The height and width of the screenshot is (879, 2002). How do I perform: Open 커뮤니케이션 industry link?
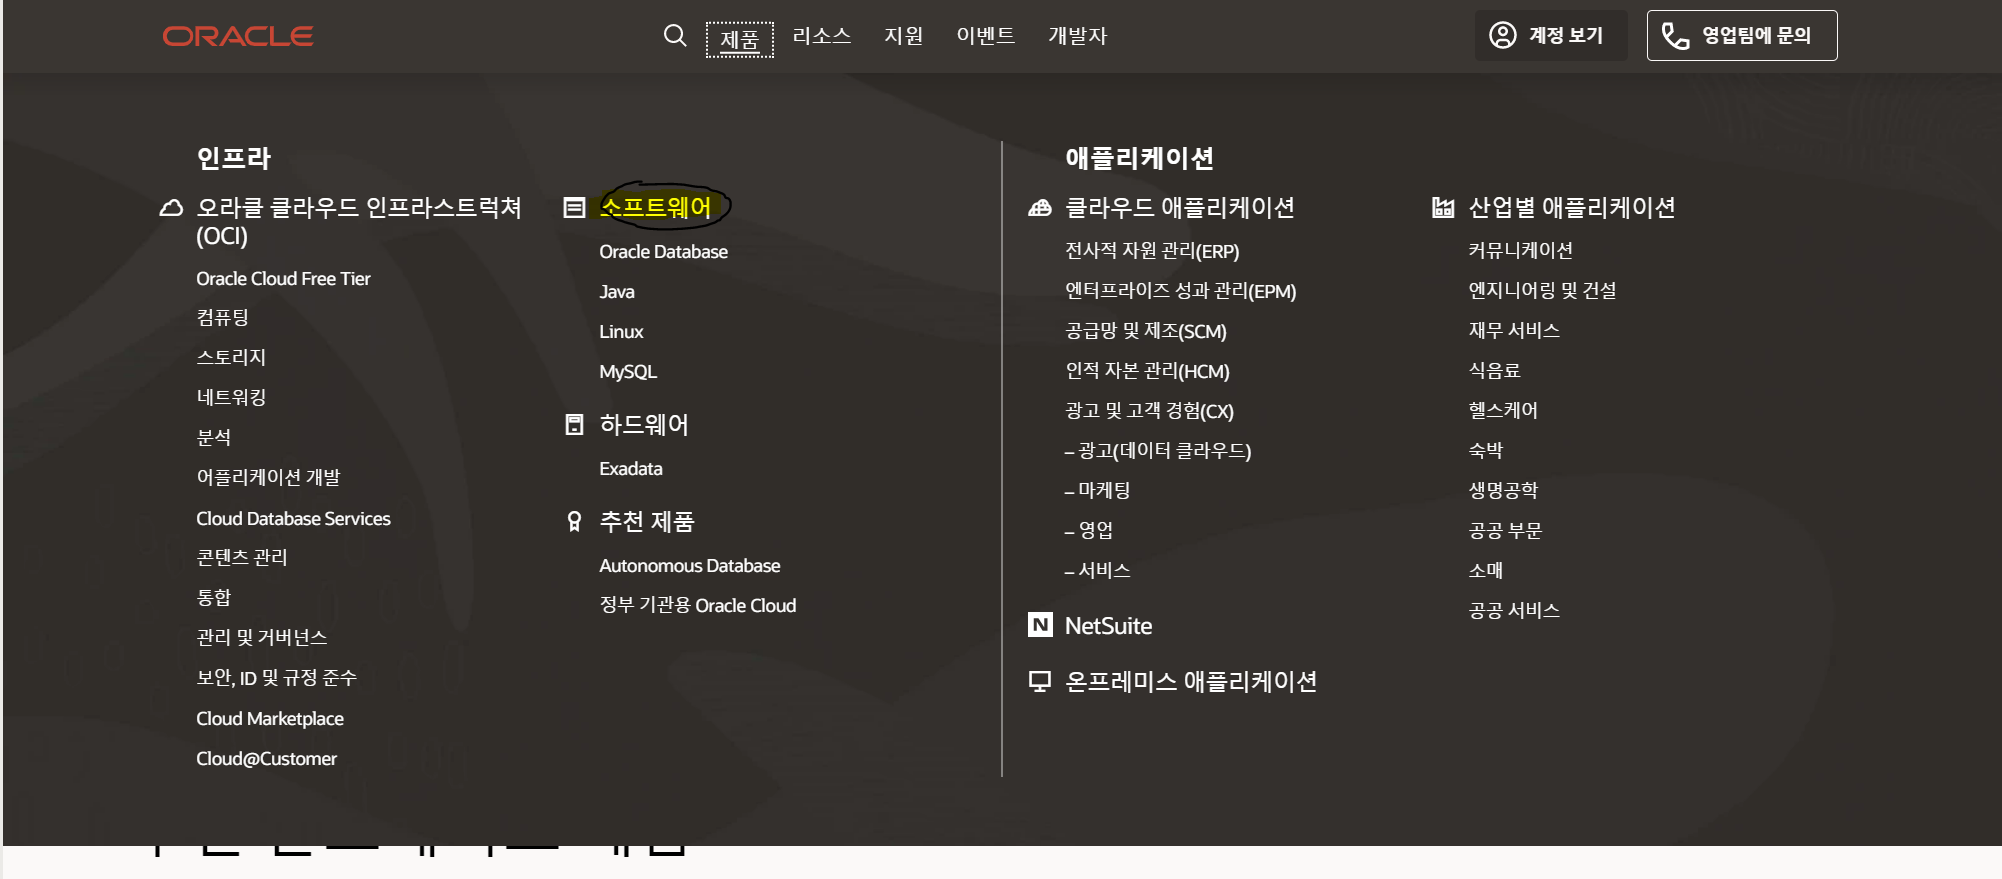(1521, 251)
